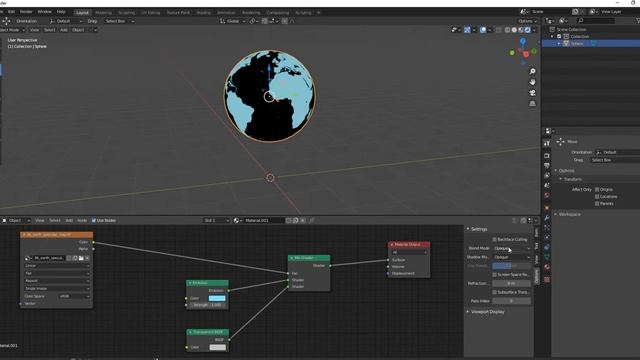Viewport: 640px width, 360px height.
Task: Open the Tool properties tab icon
Action: pyautogui.click(x=547, y=143)
